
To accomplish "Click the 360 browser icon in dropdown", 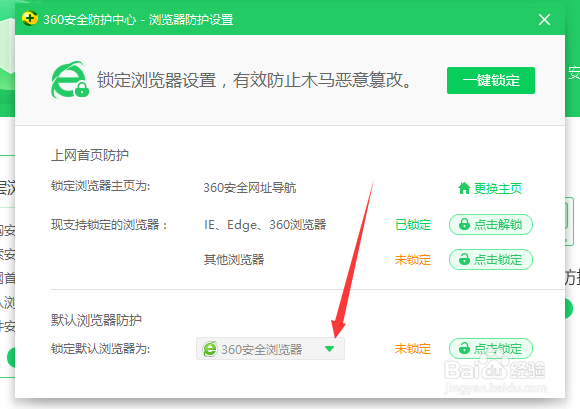I will click(x=210, y=349).
